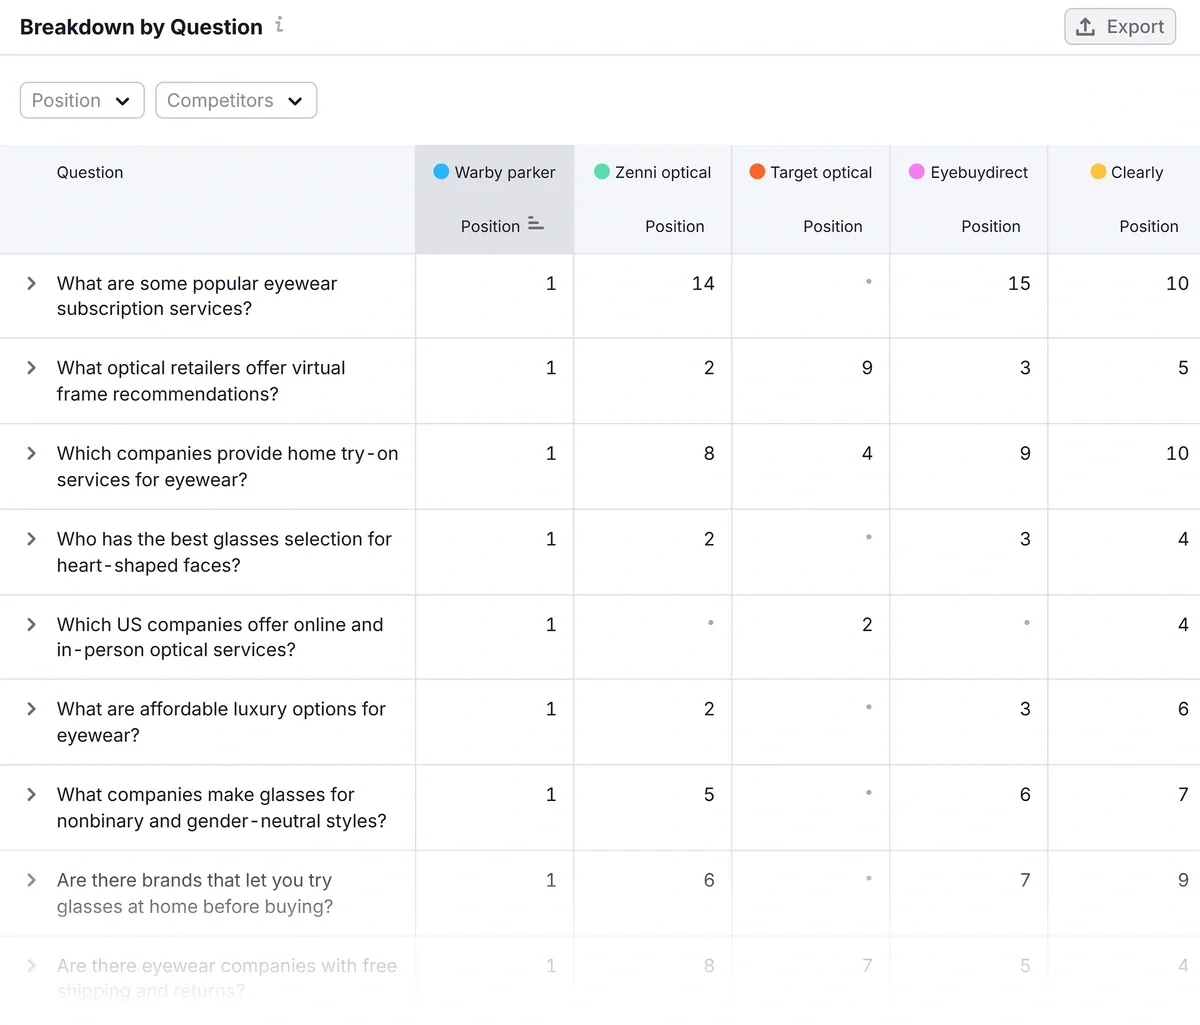Expand the eyewear subscription services question row
Viewport: 1200px width, 1025px height.
[32, 283]
